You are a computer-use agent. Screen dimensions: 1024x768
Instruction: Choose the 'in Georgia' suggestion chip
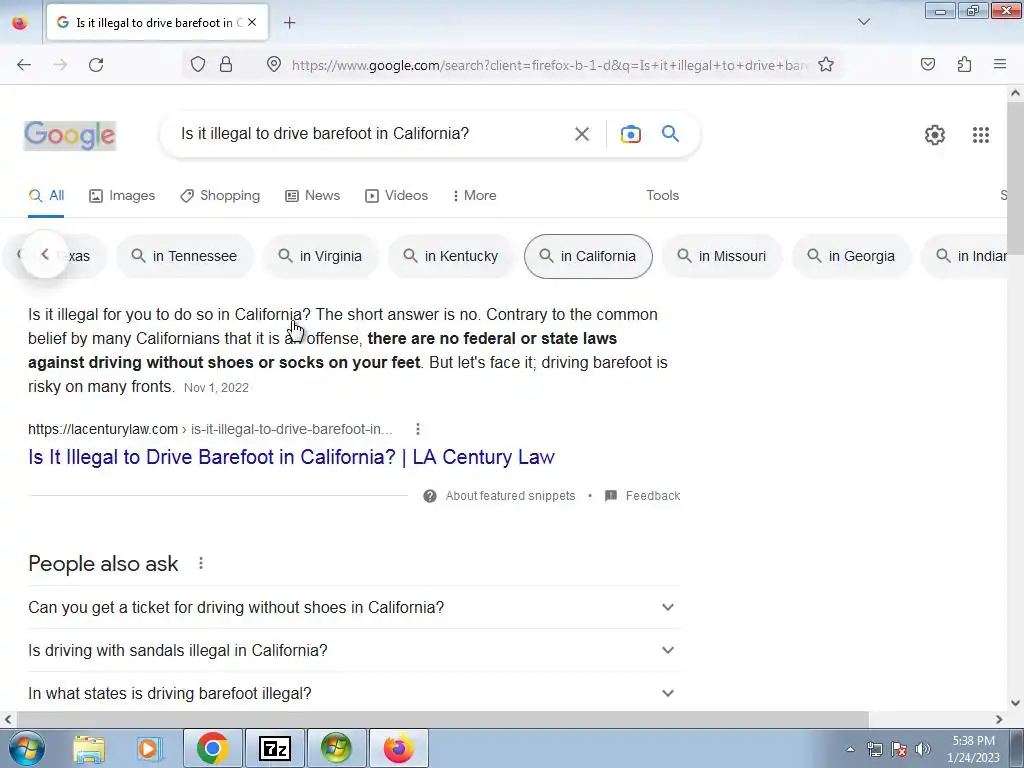click(x=852, y=256)
